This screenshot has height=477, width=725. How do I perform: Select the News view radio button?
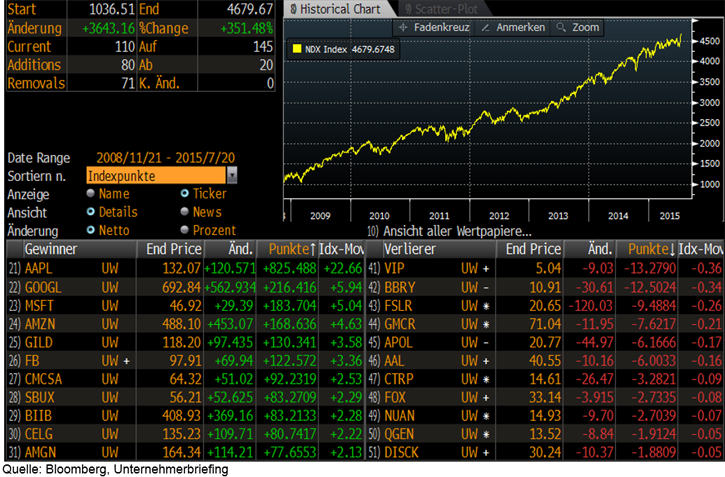pyautogui.click(x=184, y=212)
